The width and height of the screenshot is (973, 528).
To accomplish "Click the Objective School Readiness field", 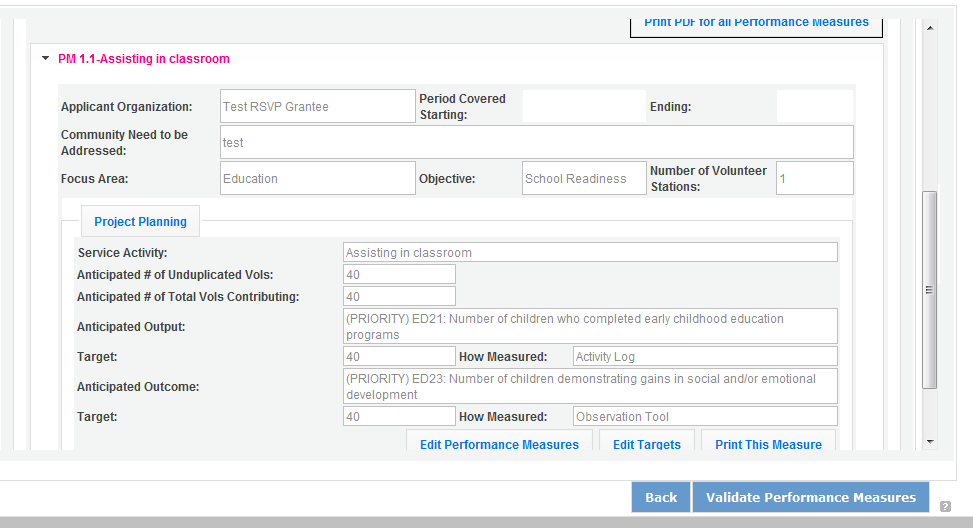I will point(584,178).
